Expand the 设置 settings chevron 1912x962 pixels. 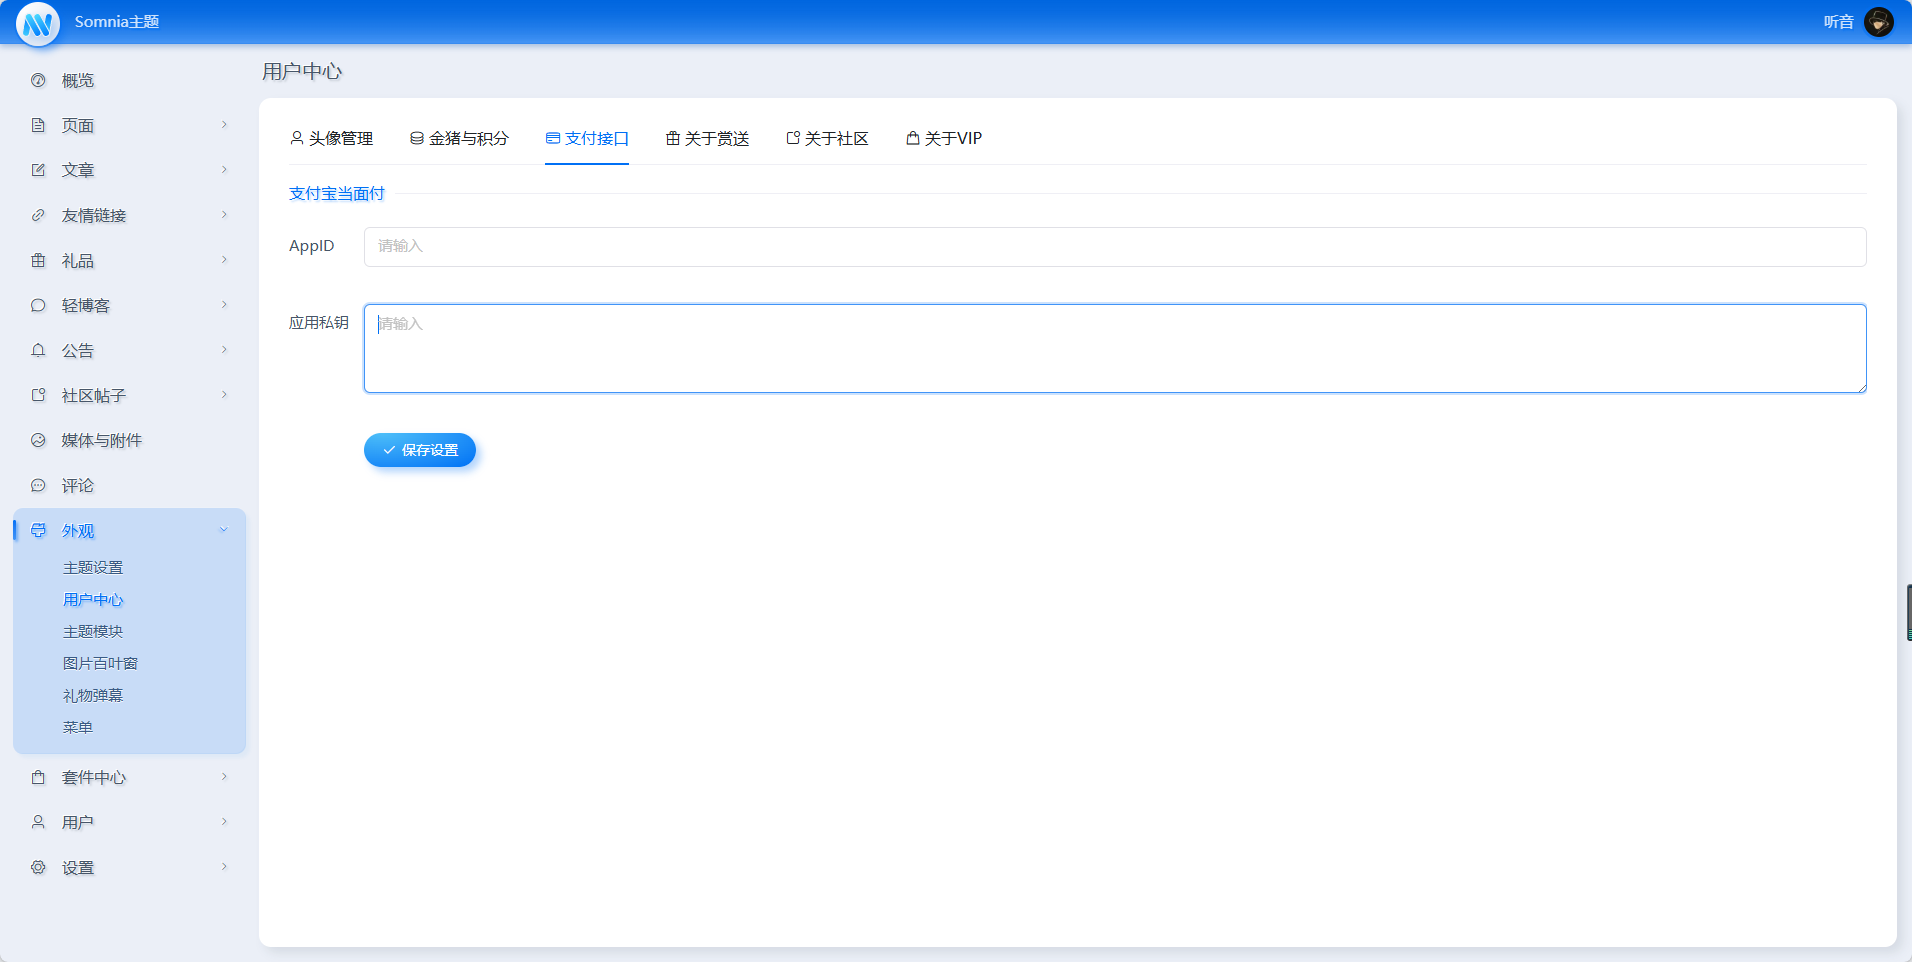[224, 867]
